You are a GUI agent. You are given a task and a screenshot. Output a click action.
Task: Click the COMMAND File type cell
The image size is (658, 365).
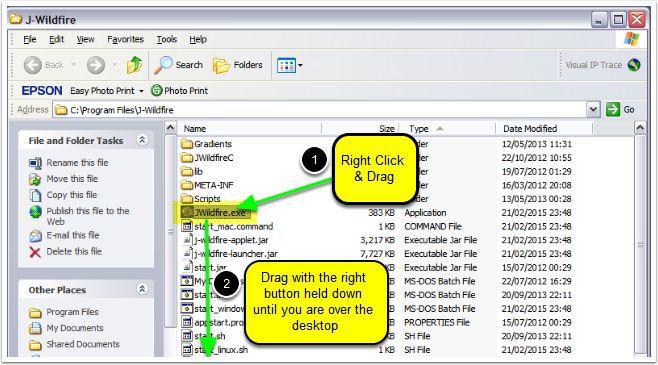point(433,227)
